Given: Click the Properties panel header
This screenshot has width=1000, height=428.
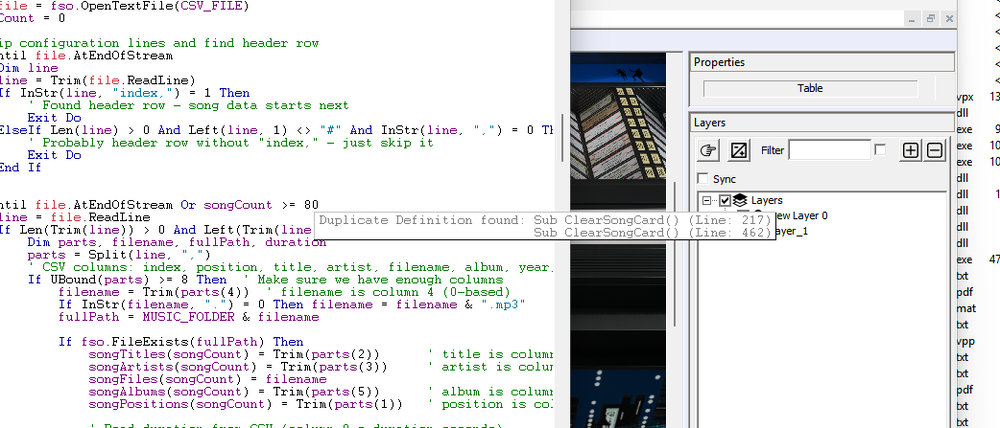Looking at the screenshot, I should point(822,62).
